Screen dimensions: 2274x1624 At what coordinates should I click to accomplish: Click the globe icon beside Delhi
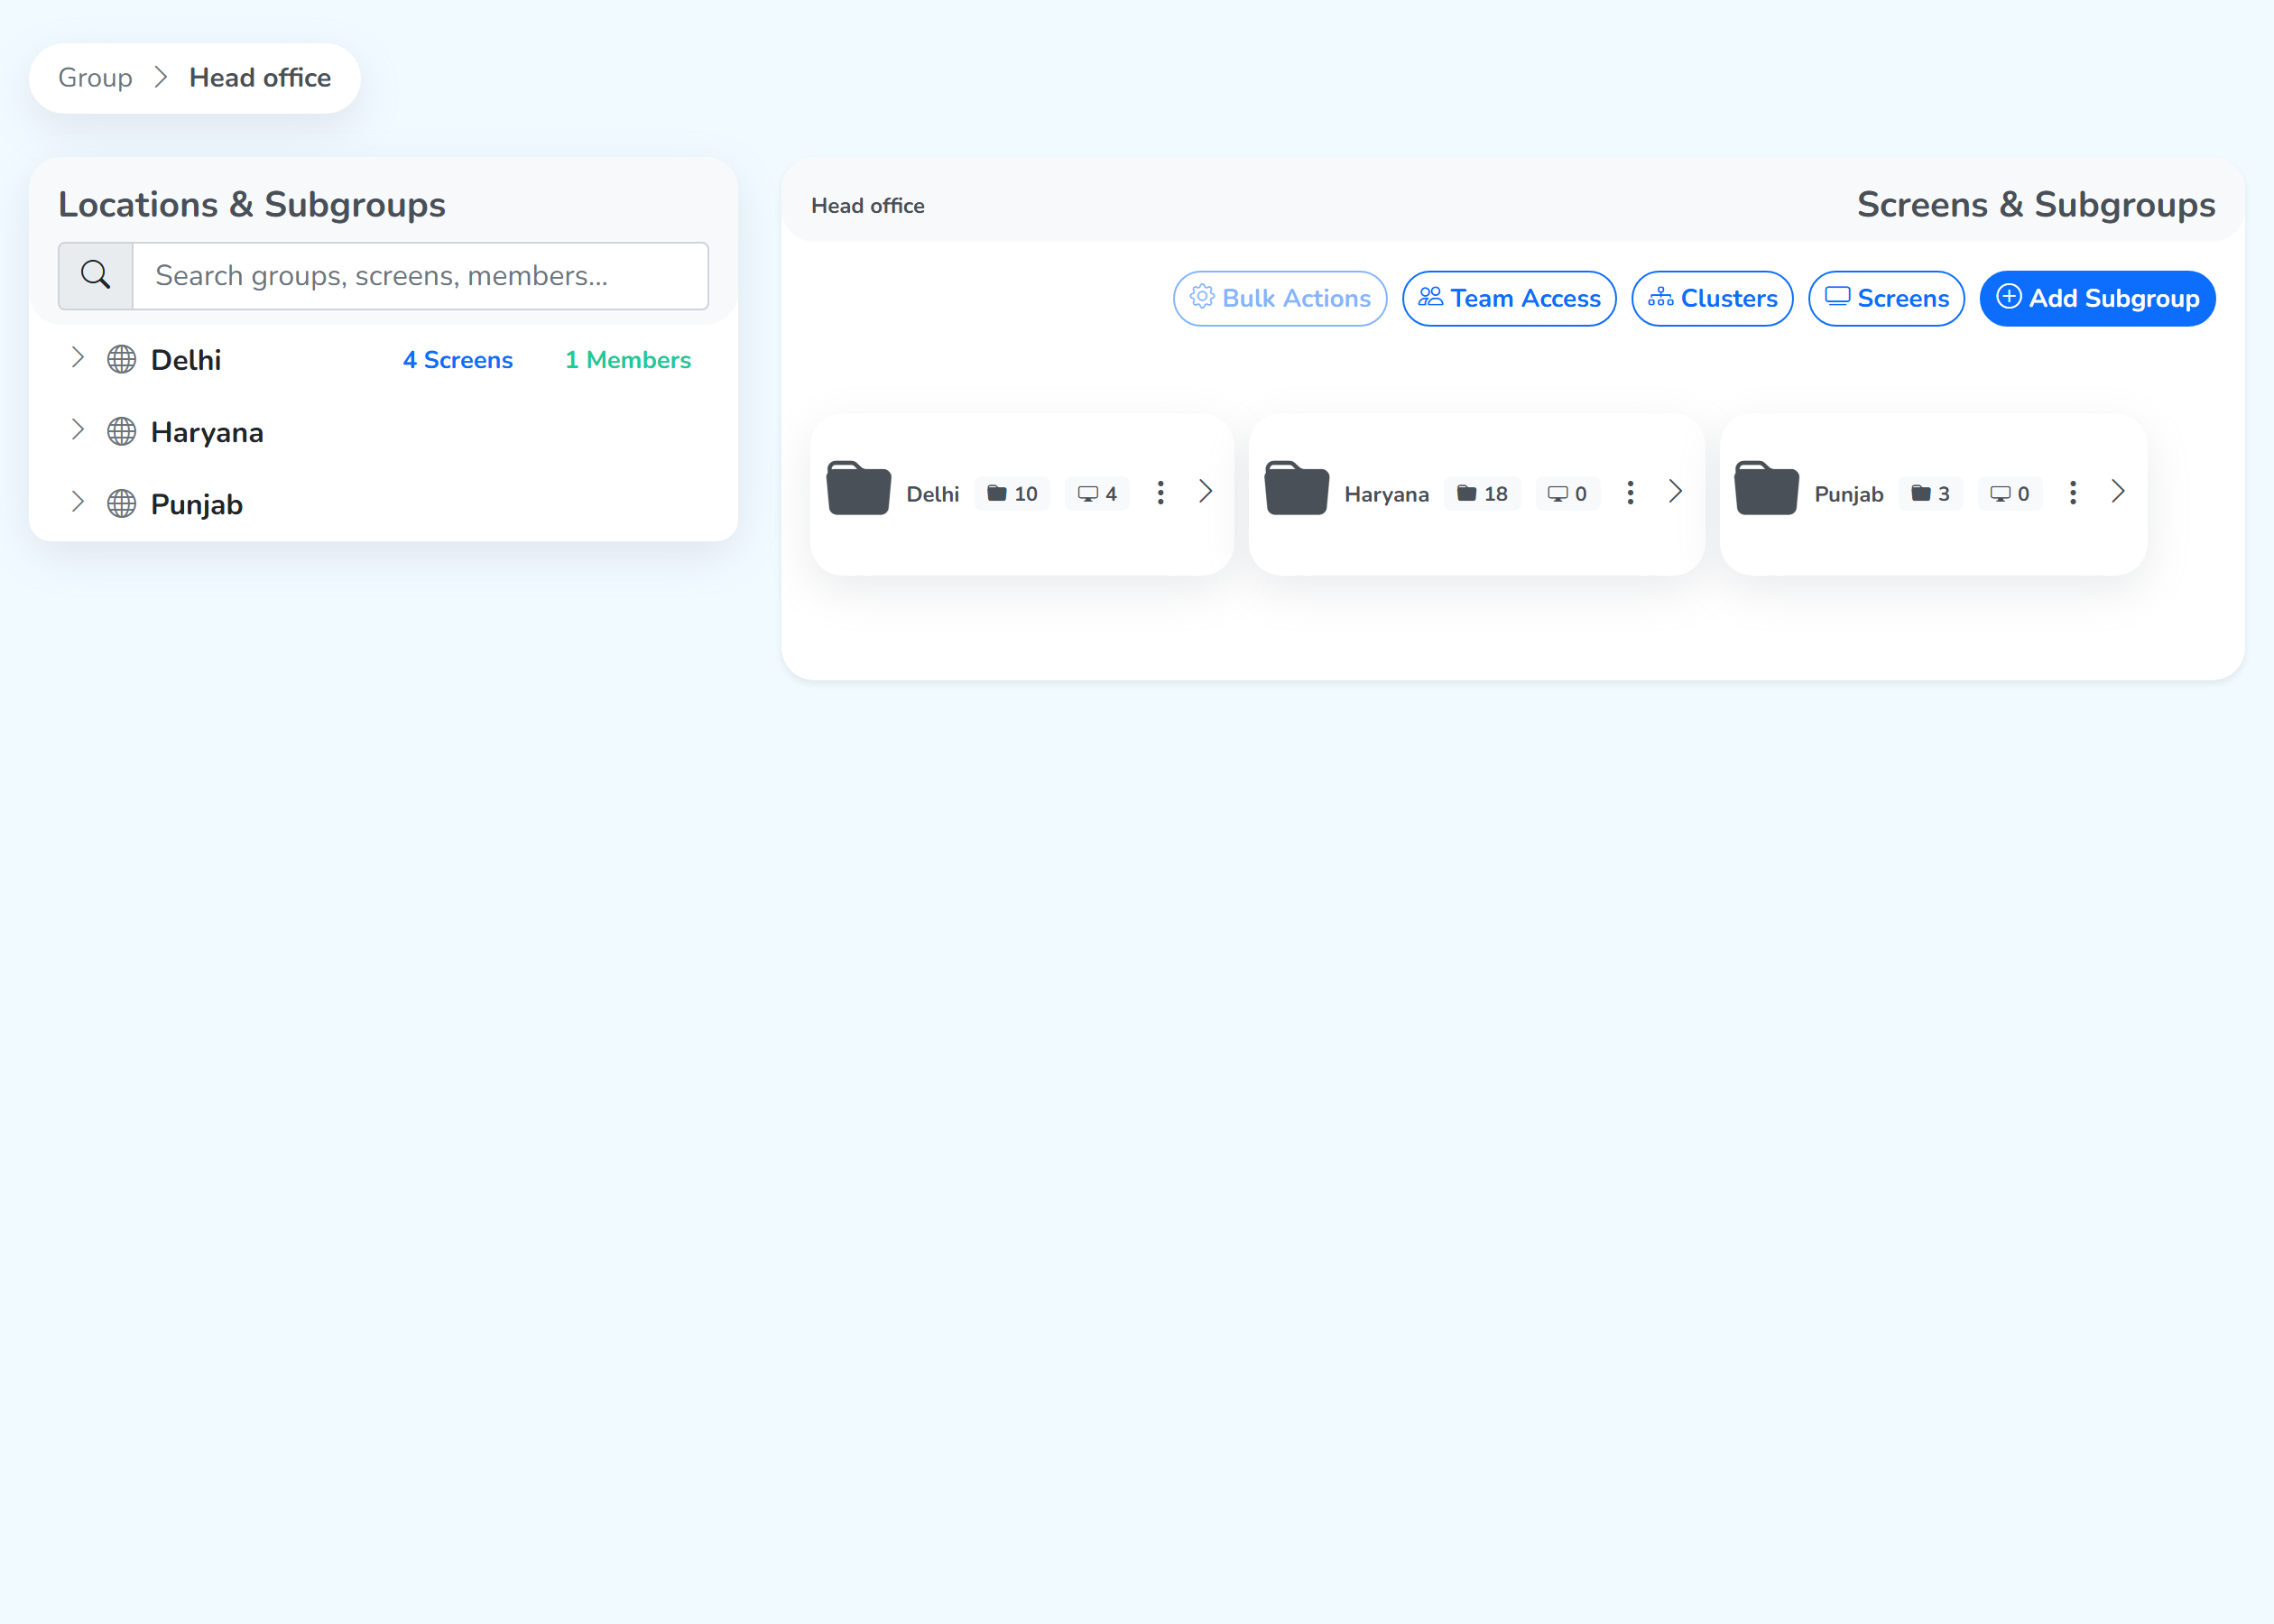point(122,359)
